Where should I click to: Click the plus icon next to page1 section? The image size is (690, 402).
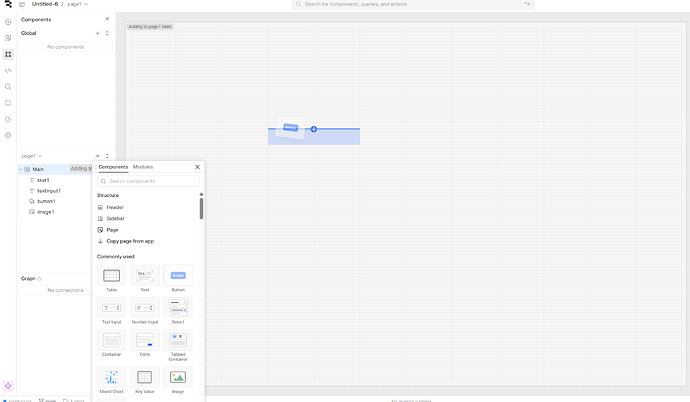pos(98,156)
